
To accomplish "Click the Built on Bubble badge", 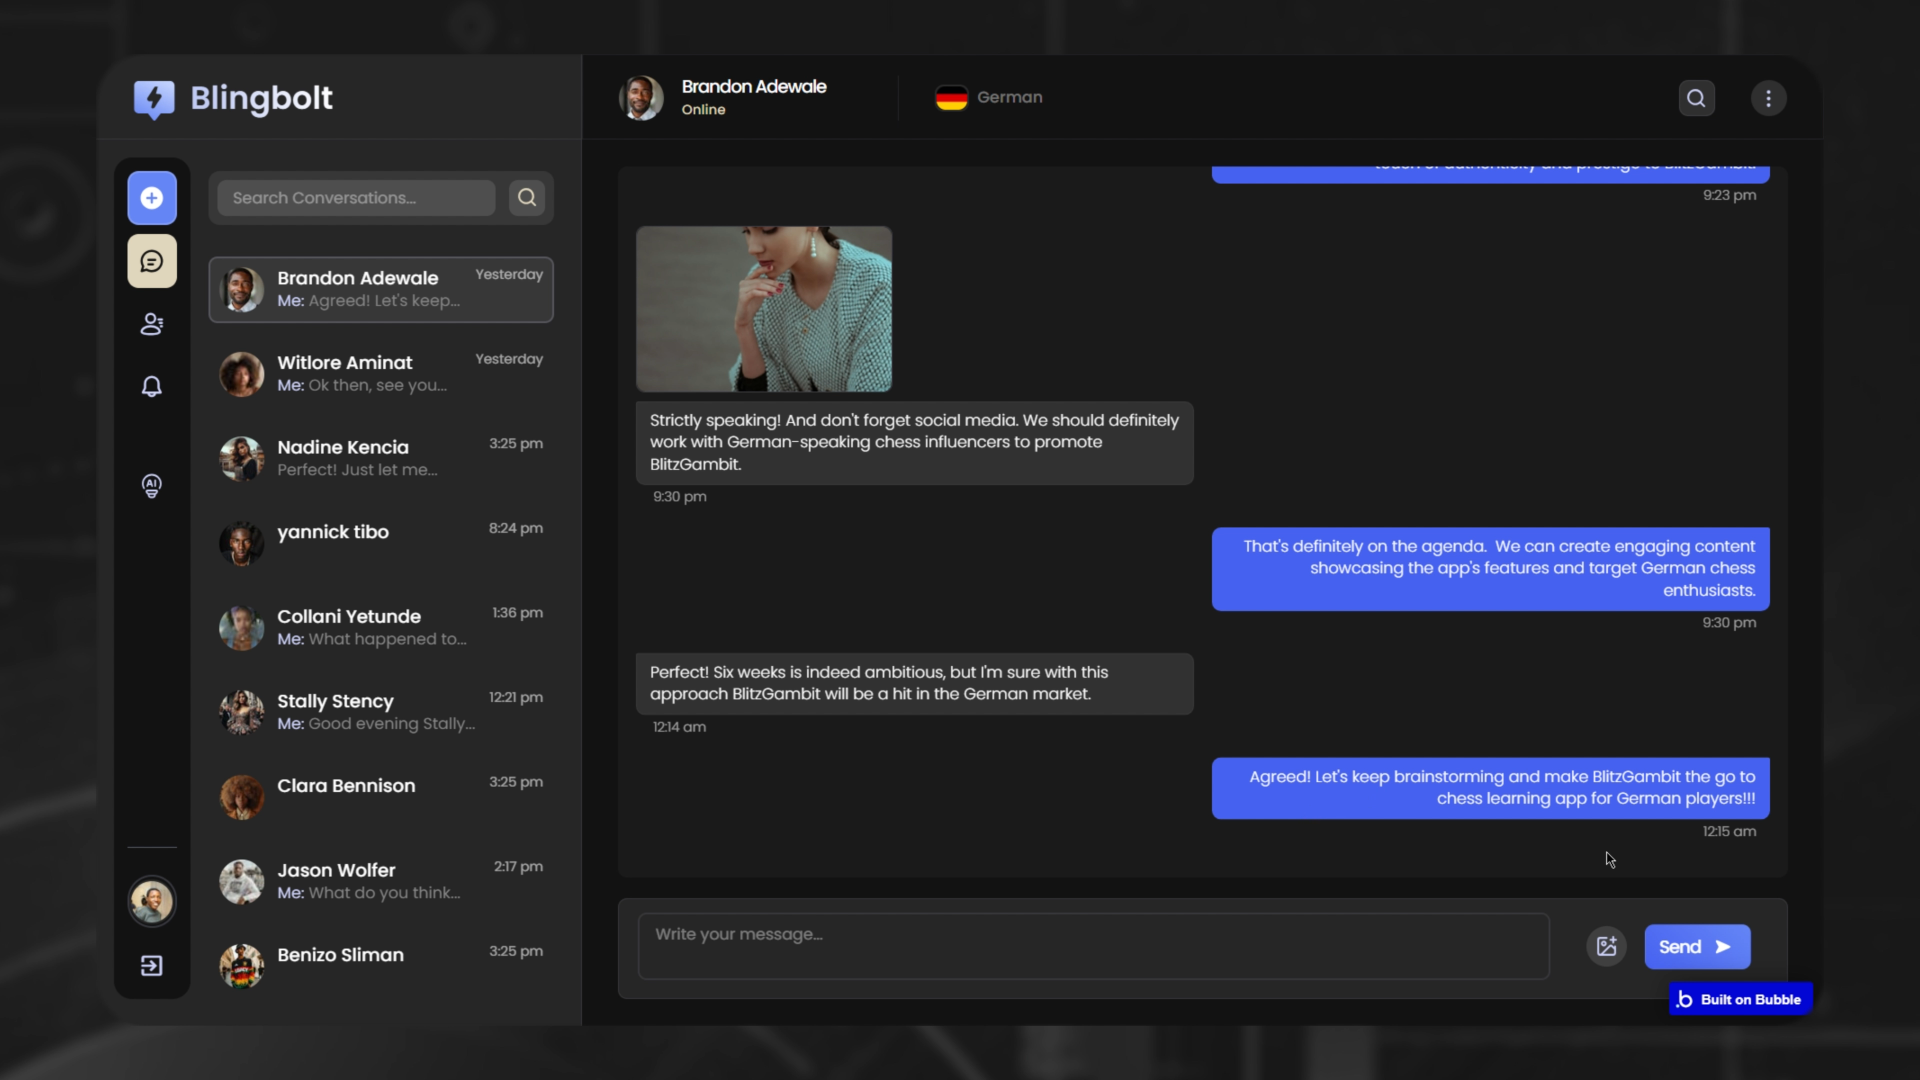I will tap(1740, 999).
